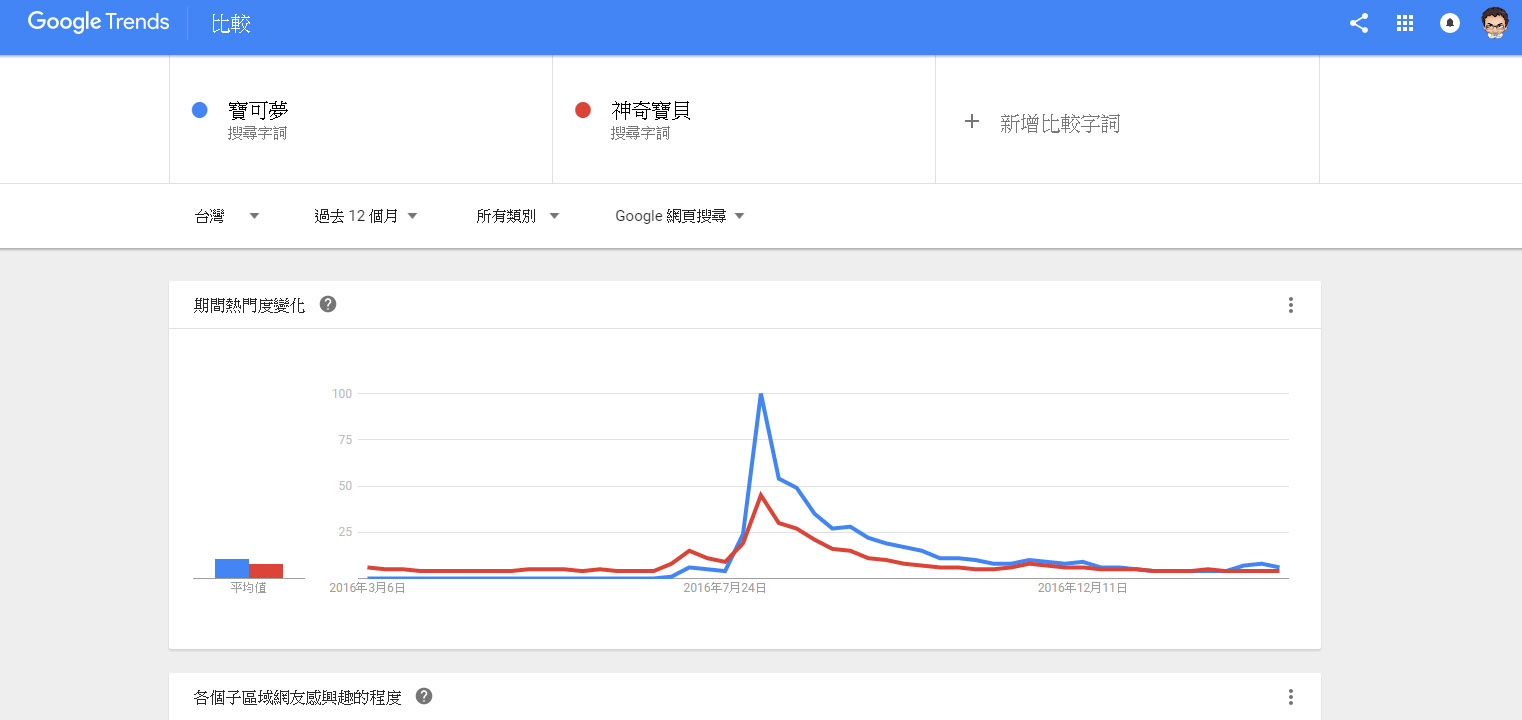The height and width of the screenshot is (720, 1522).
Task: Open three-dot menu of 各個子區域 card
Action: pyautogui.click(x=1291, y=697)
